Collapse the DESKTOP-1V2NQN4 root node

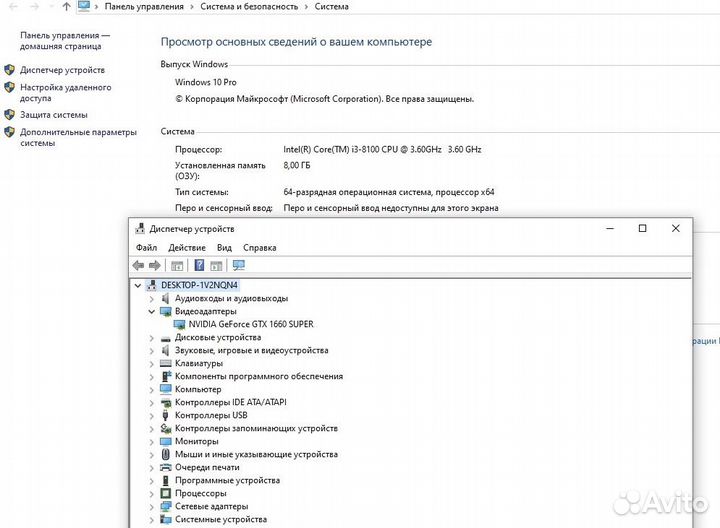tap(137, 285)
